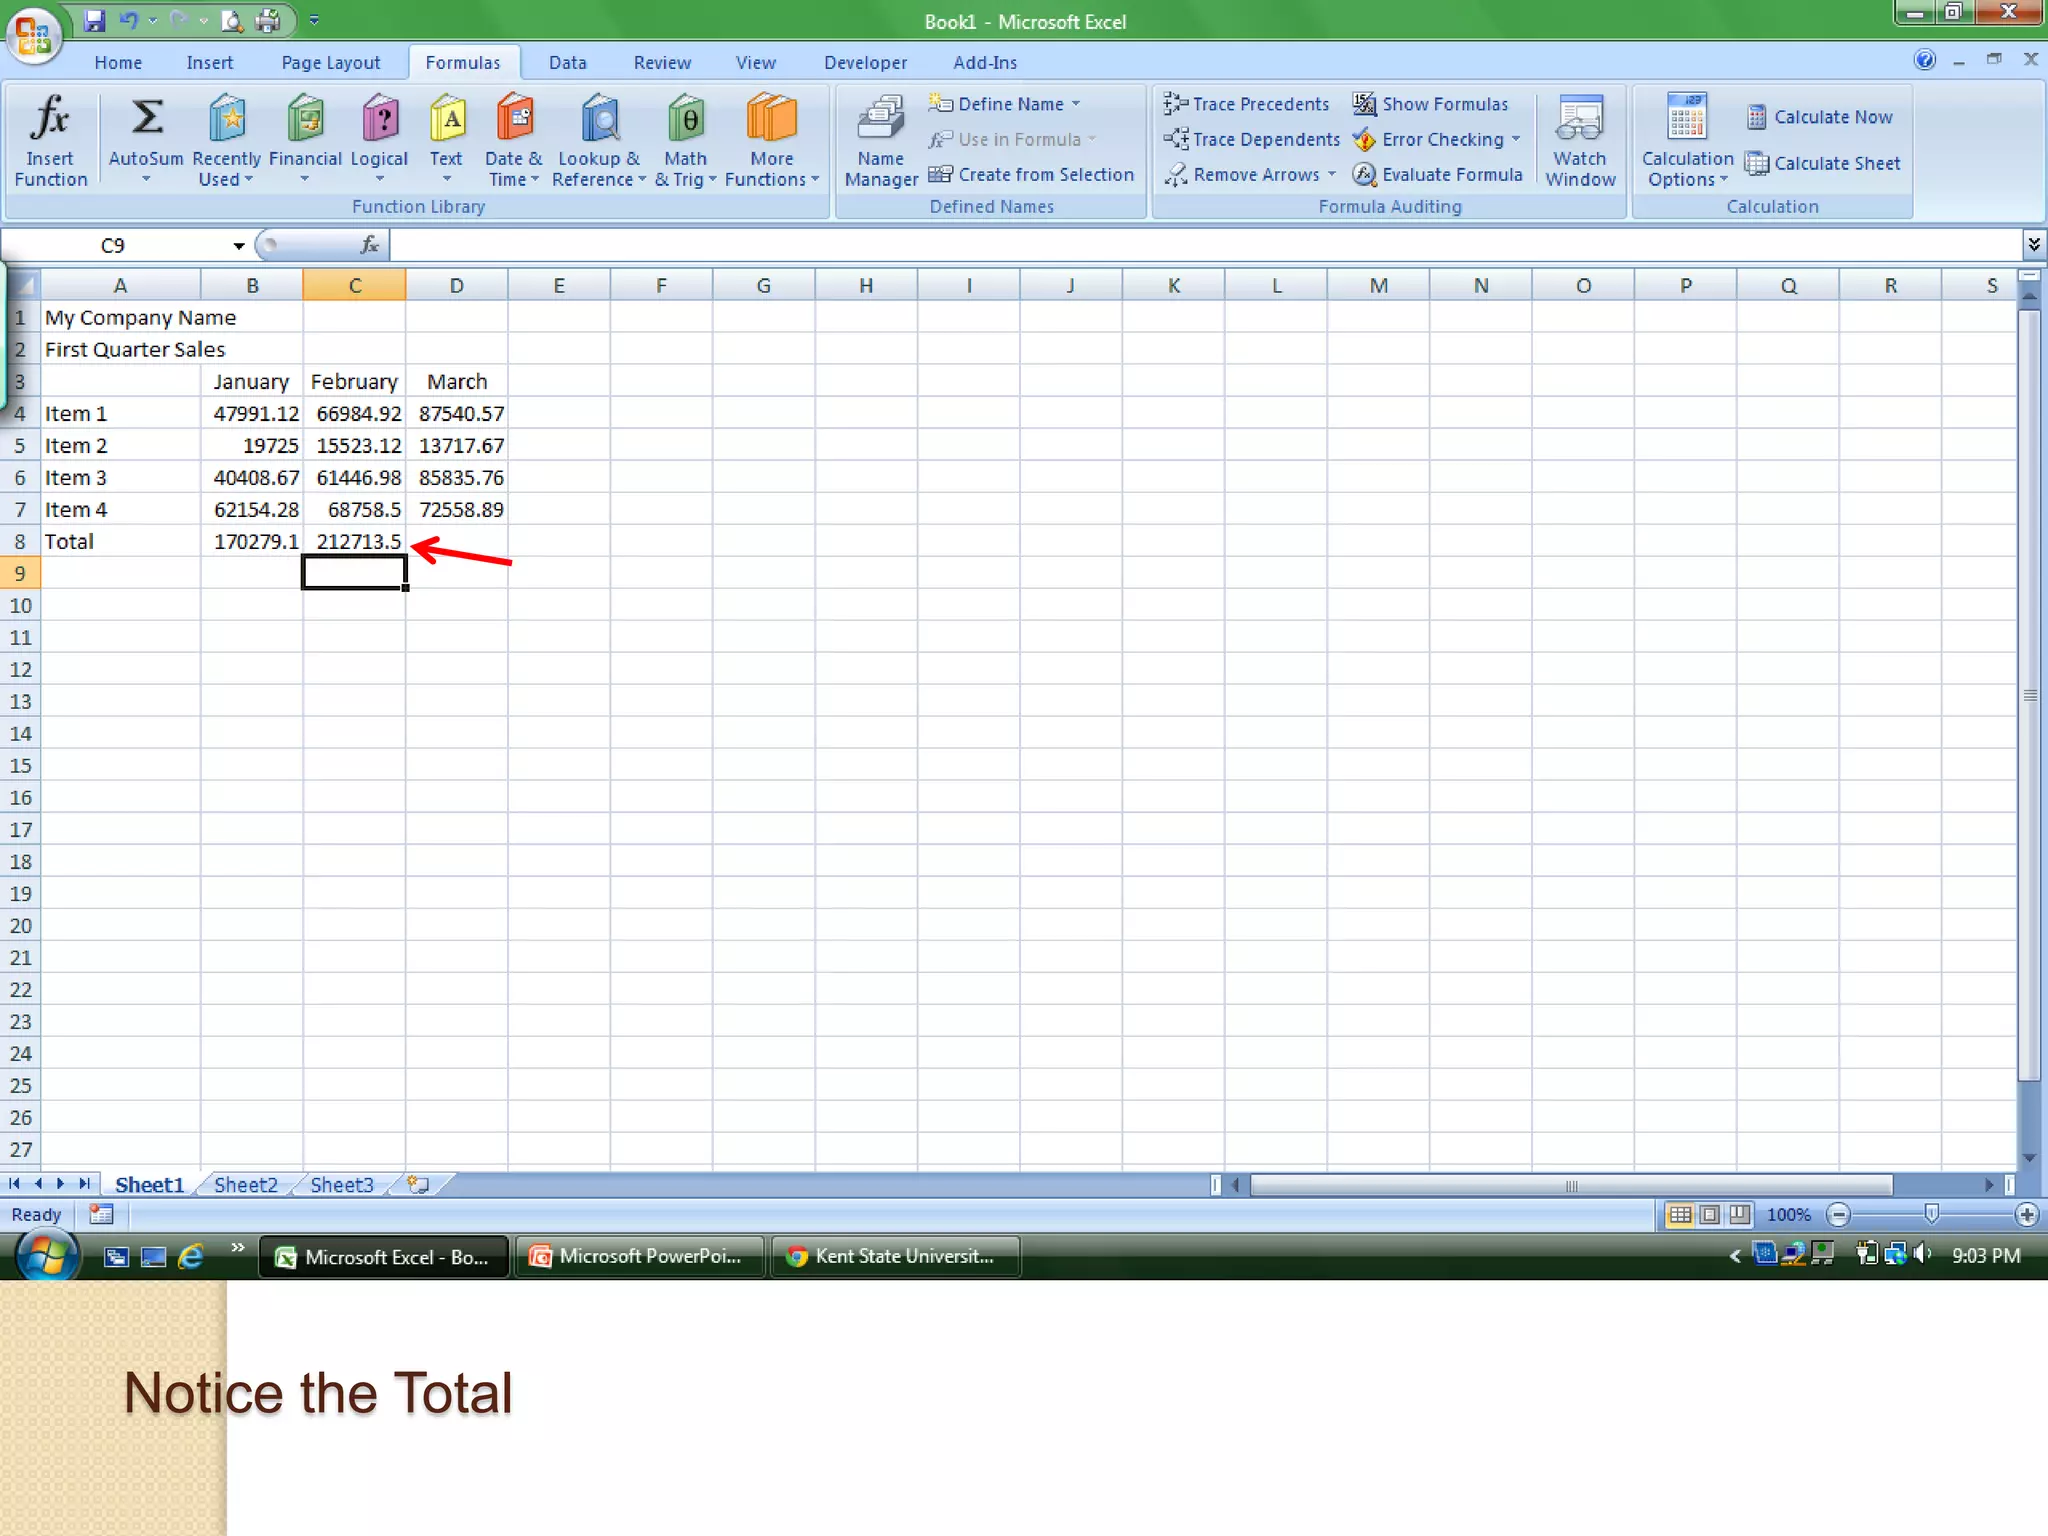Switch to Microsoft PowerPoint in taskbar

(640, 1256)
